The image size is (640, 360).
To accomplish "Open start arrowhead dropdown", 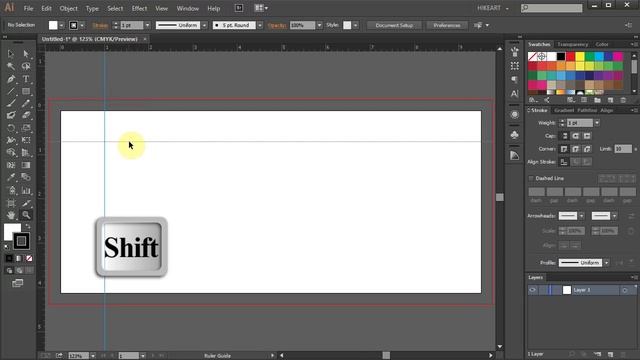I will tap(581, 216).
